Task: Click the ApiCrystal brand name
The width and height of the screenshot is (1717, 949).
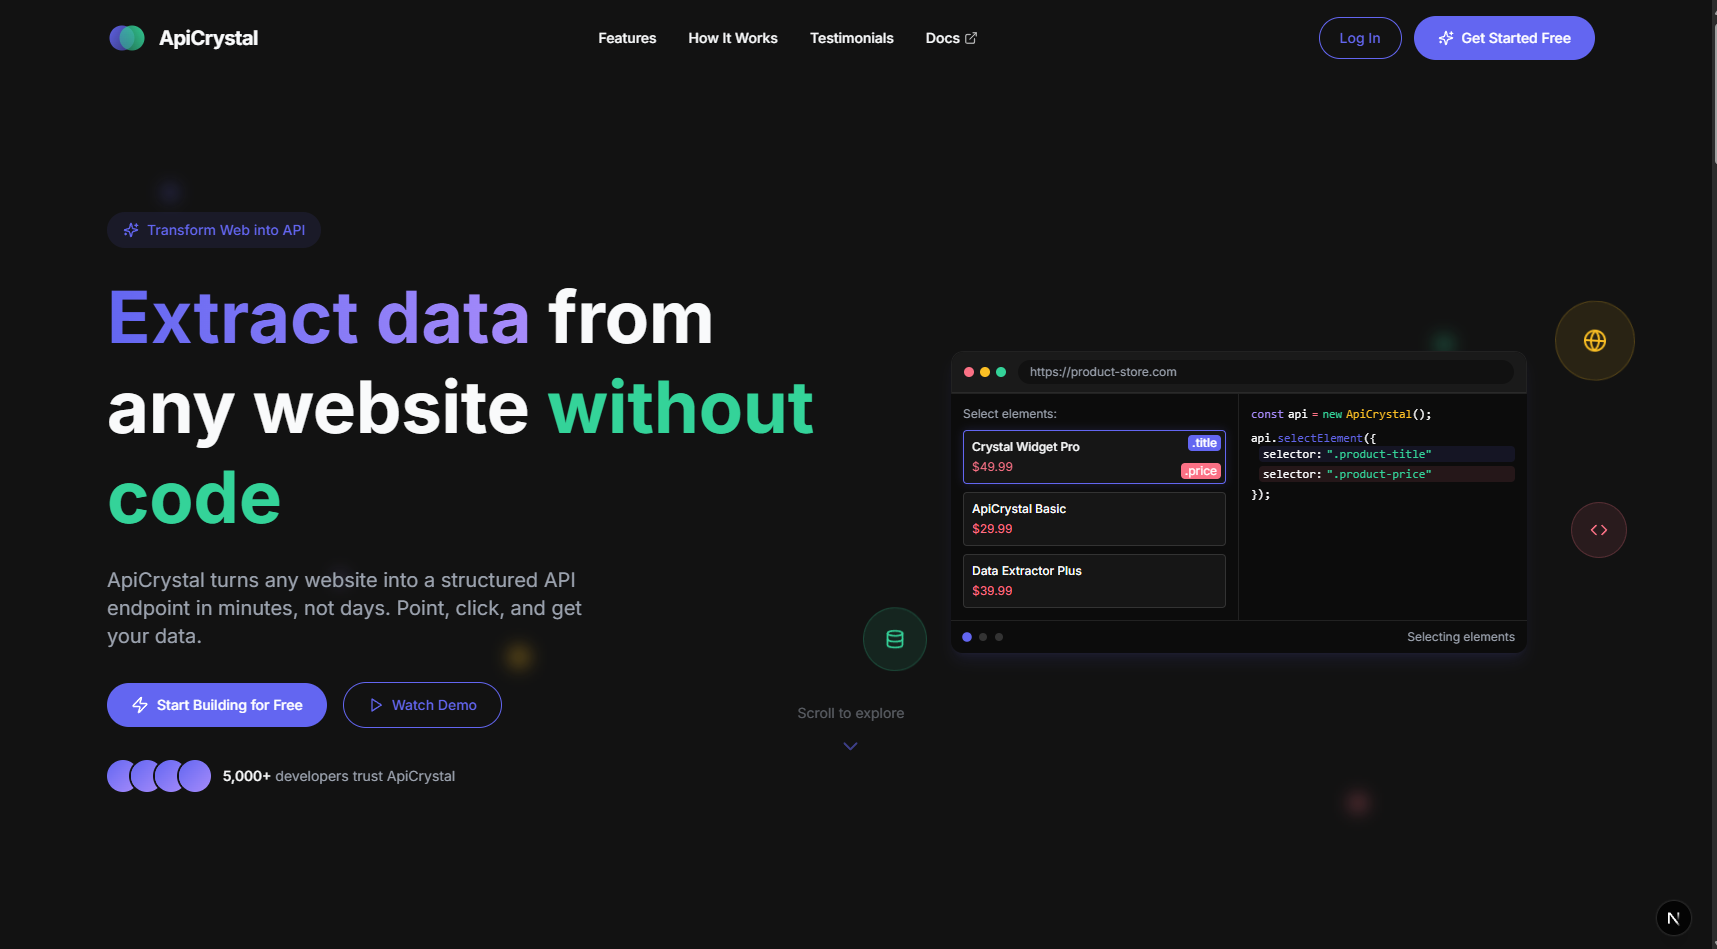Action: click(208, 38)
